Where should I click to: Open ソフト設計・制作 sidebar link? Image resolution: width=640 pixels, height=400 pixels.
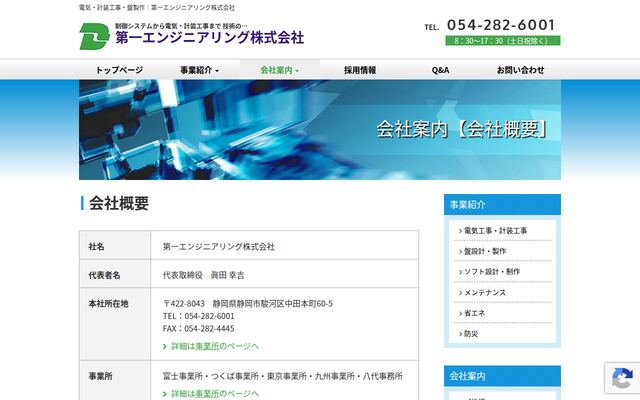pos(492,271)
